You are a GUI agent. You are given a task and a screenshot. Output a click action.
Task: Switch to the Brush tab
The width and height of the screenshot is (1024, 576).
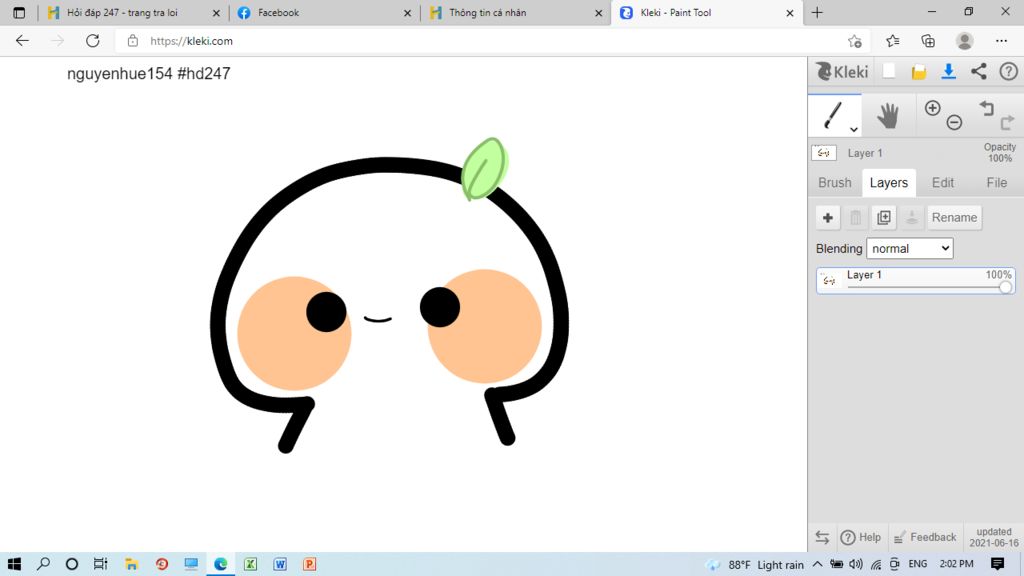[x=835, y=183]
